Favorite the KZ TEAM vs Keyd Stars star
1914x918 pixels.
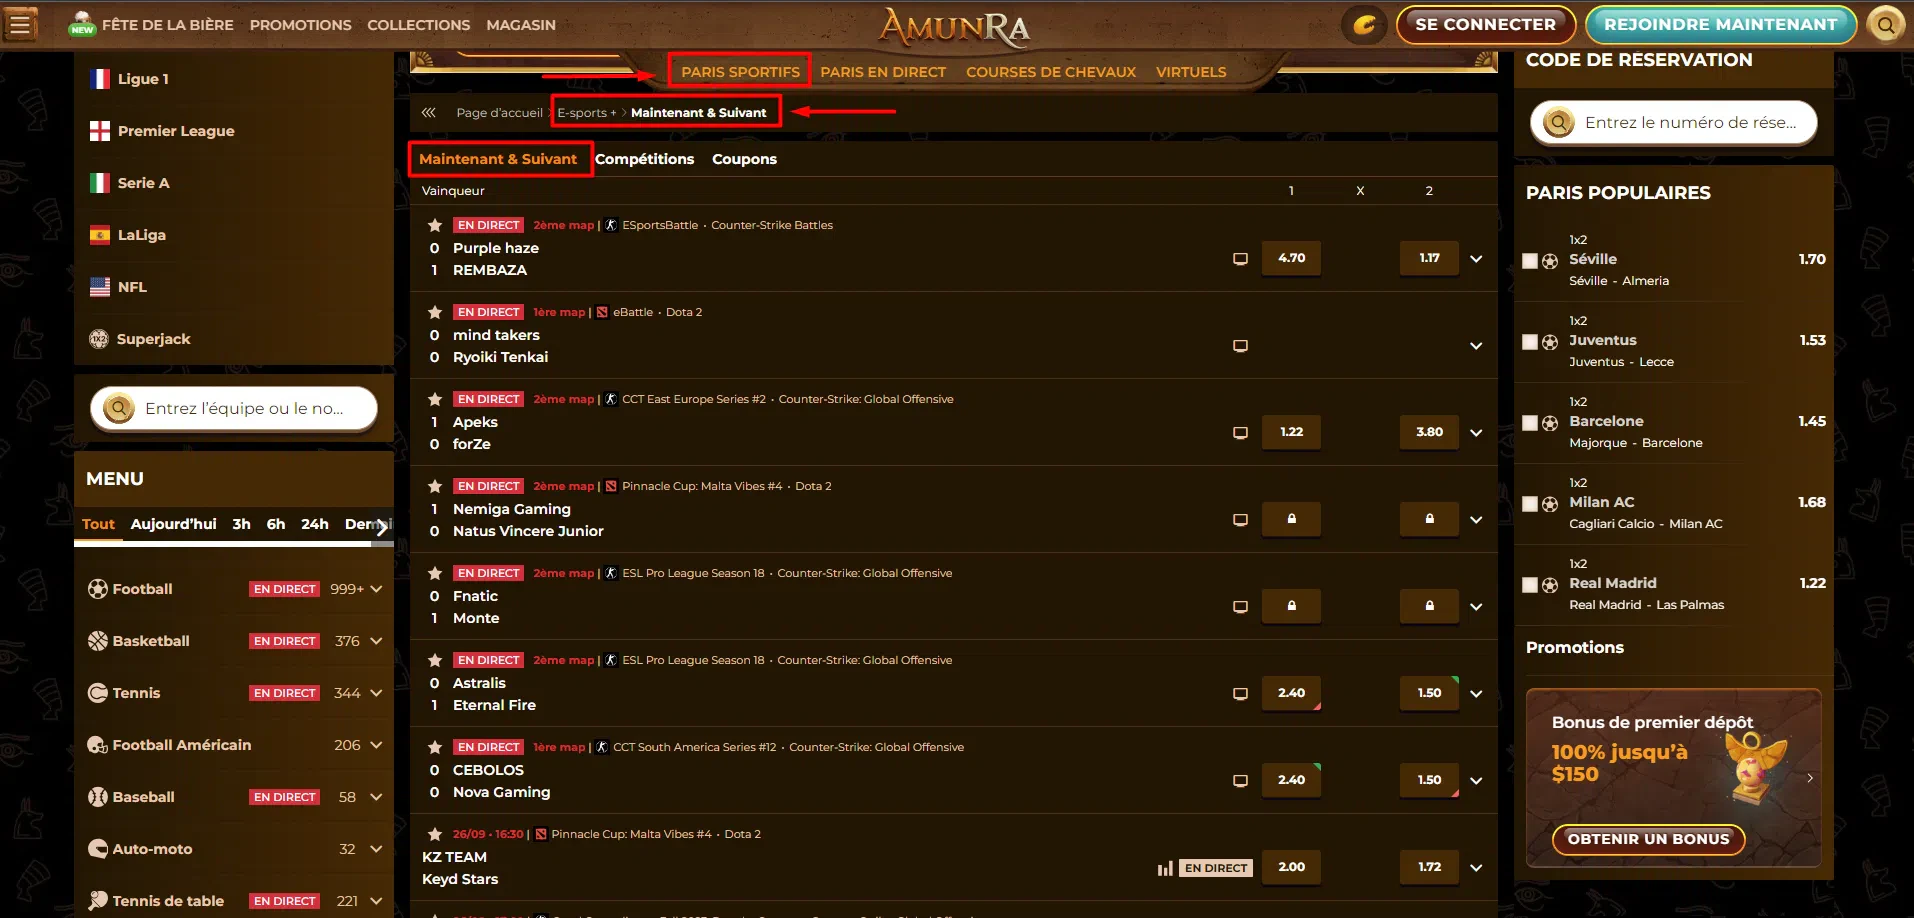(435, 835)
